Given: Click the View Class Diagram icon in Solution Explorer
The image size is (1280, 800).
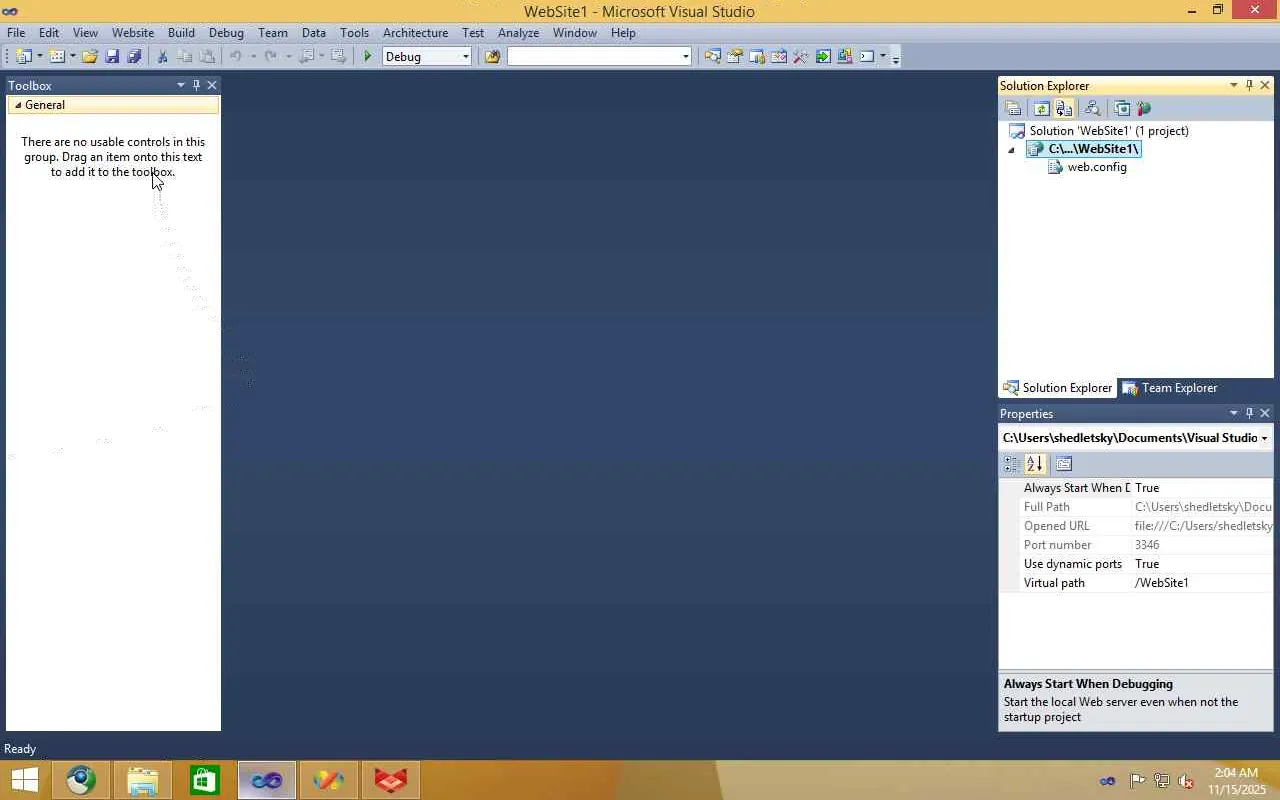Looking at the screenshot, I should pyautogui.click(x=1093, y=109).
